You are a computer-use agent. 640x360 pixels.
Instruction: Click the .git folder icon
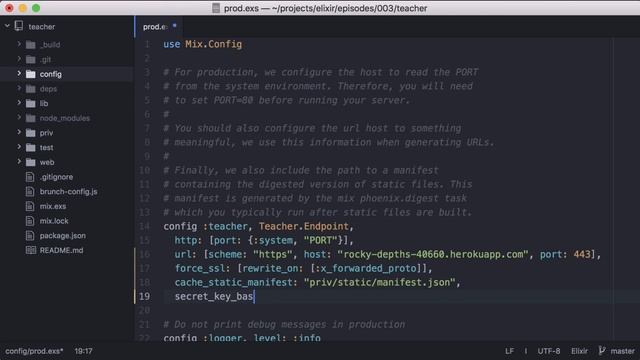(x=31, y=59)
